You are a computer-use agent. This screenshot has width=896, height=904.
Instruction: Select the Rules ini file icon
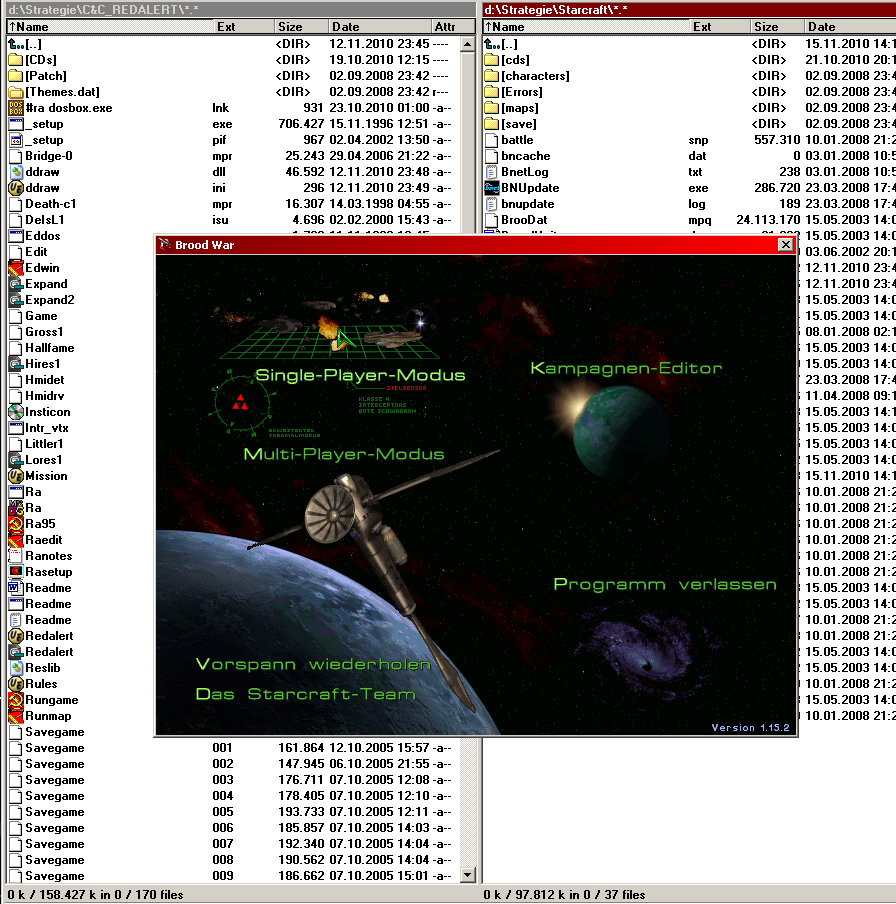click(16, 684)
